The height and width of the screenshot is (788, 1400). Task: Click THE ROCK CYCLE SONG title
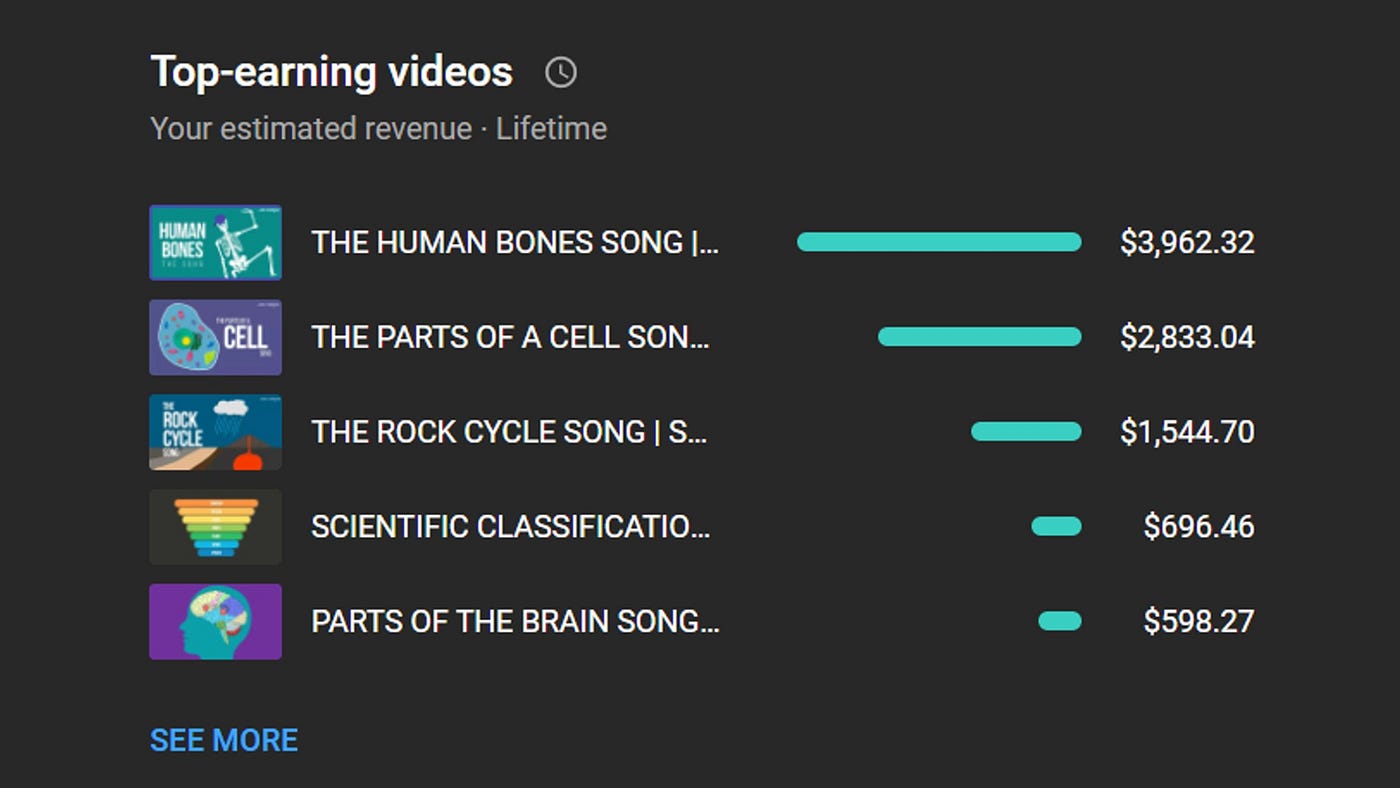510,432
